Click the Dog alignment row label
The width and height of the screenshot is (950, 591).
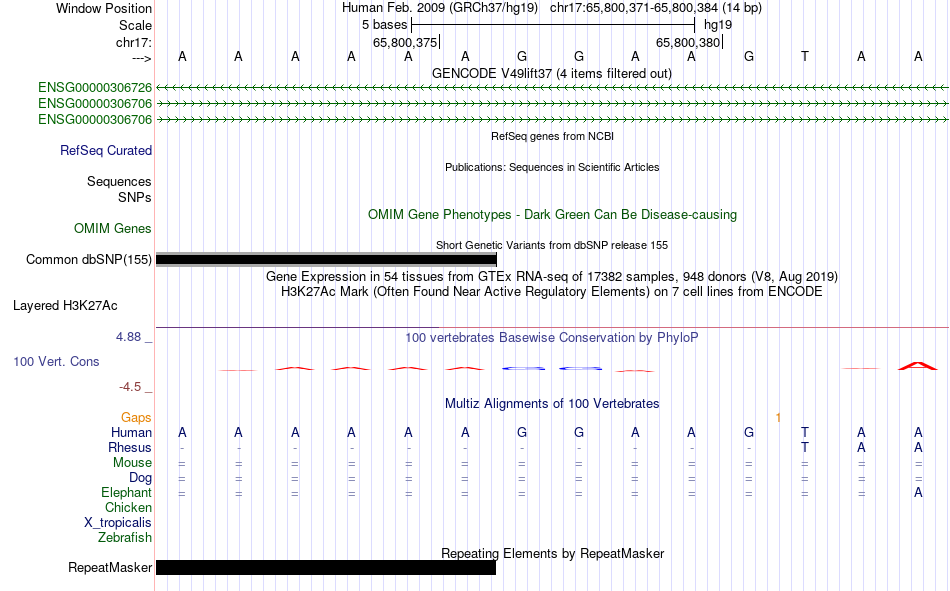(140, 478)
